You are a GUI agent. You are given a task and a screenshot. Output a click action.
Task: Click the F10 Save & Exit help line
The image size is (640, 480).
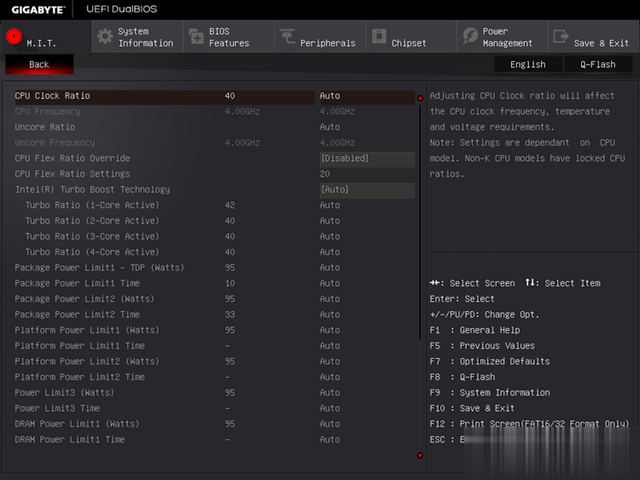point(472,408)
